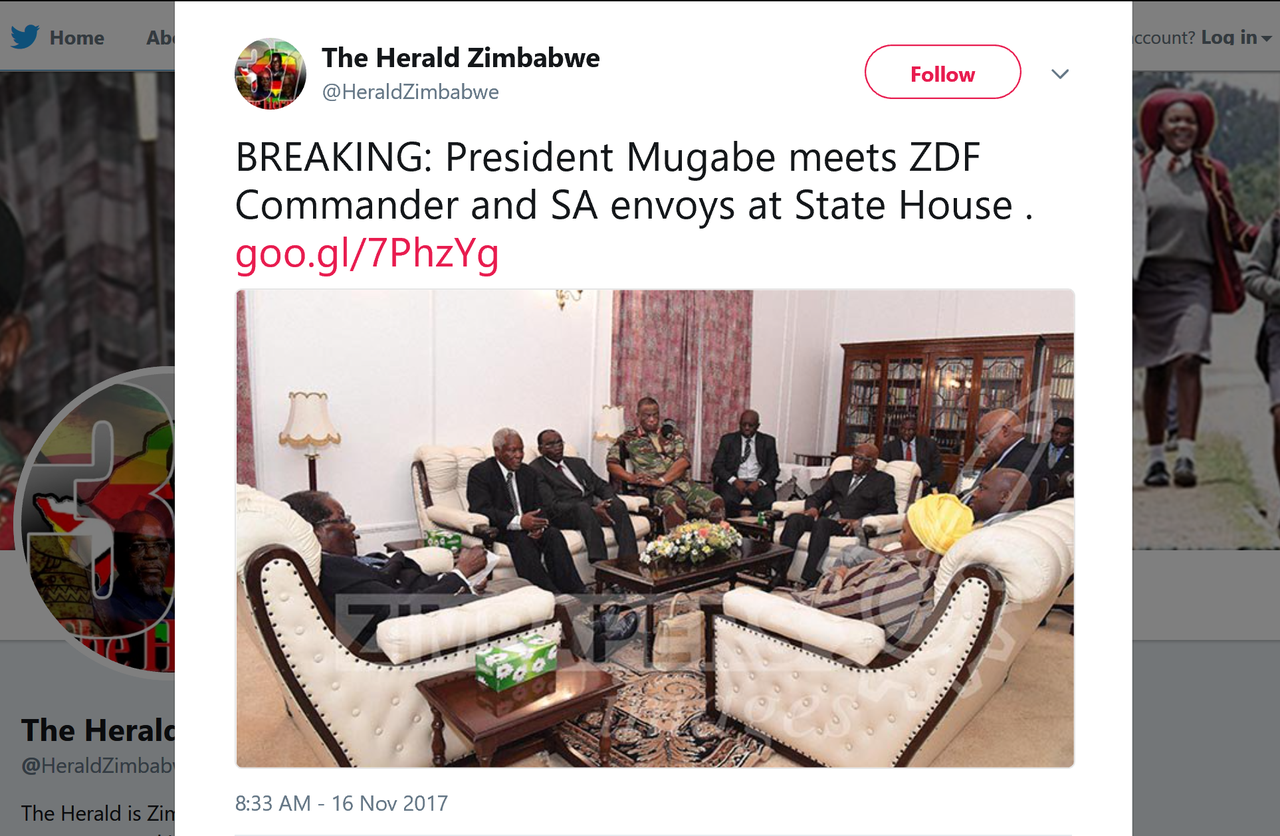Click the caret arrow beside Log in

point(1267,38)
